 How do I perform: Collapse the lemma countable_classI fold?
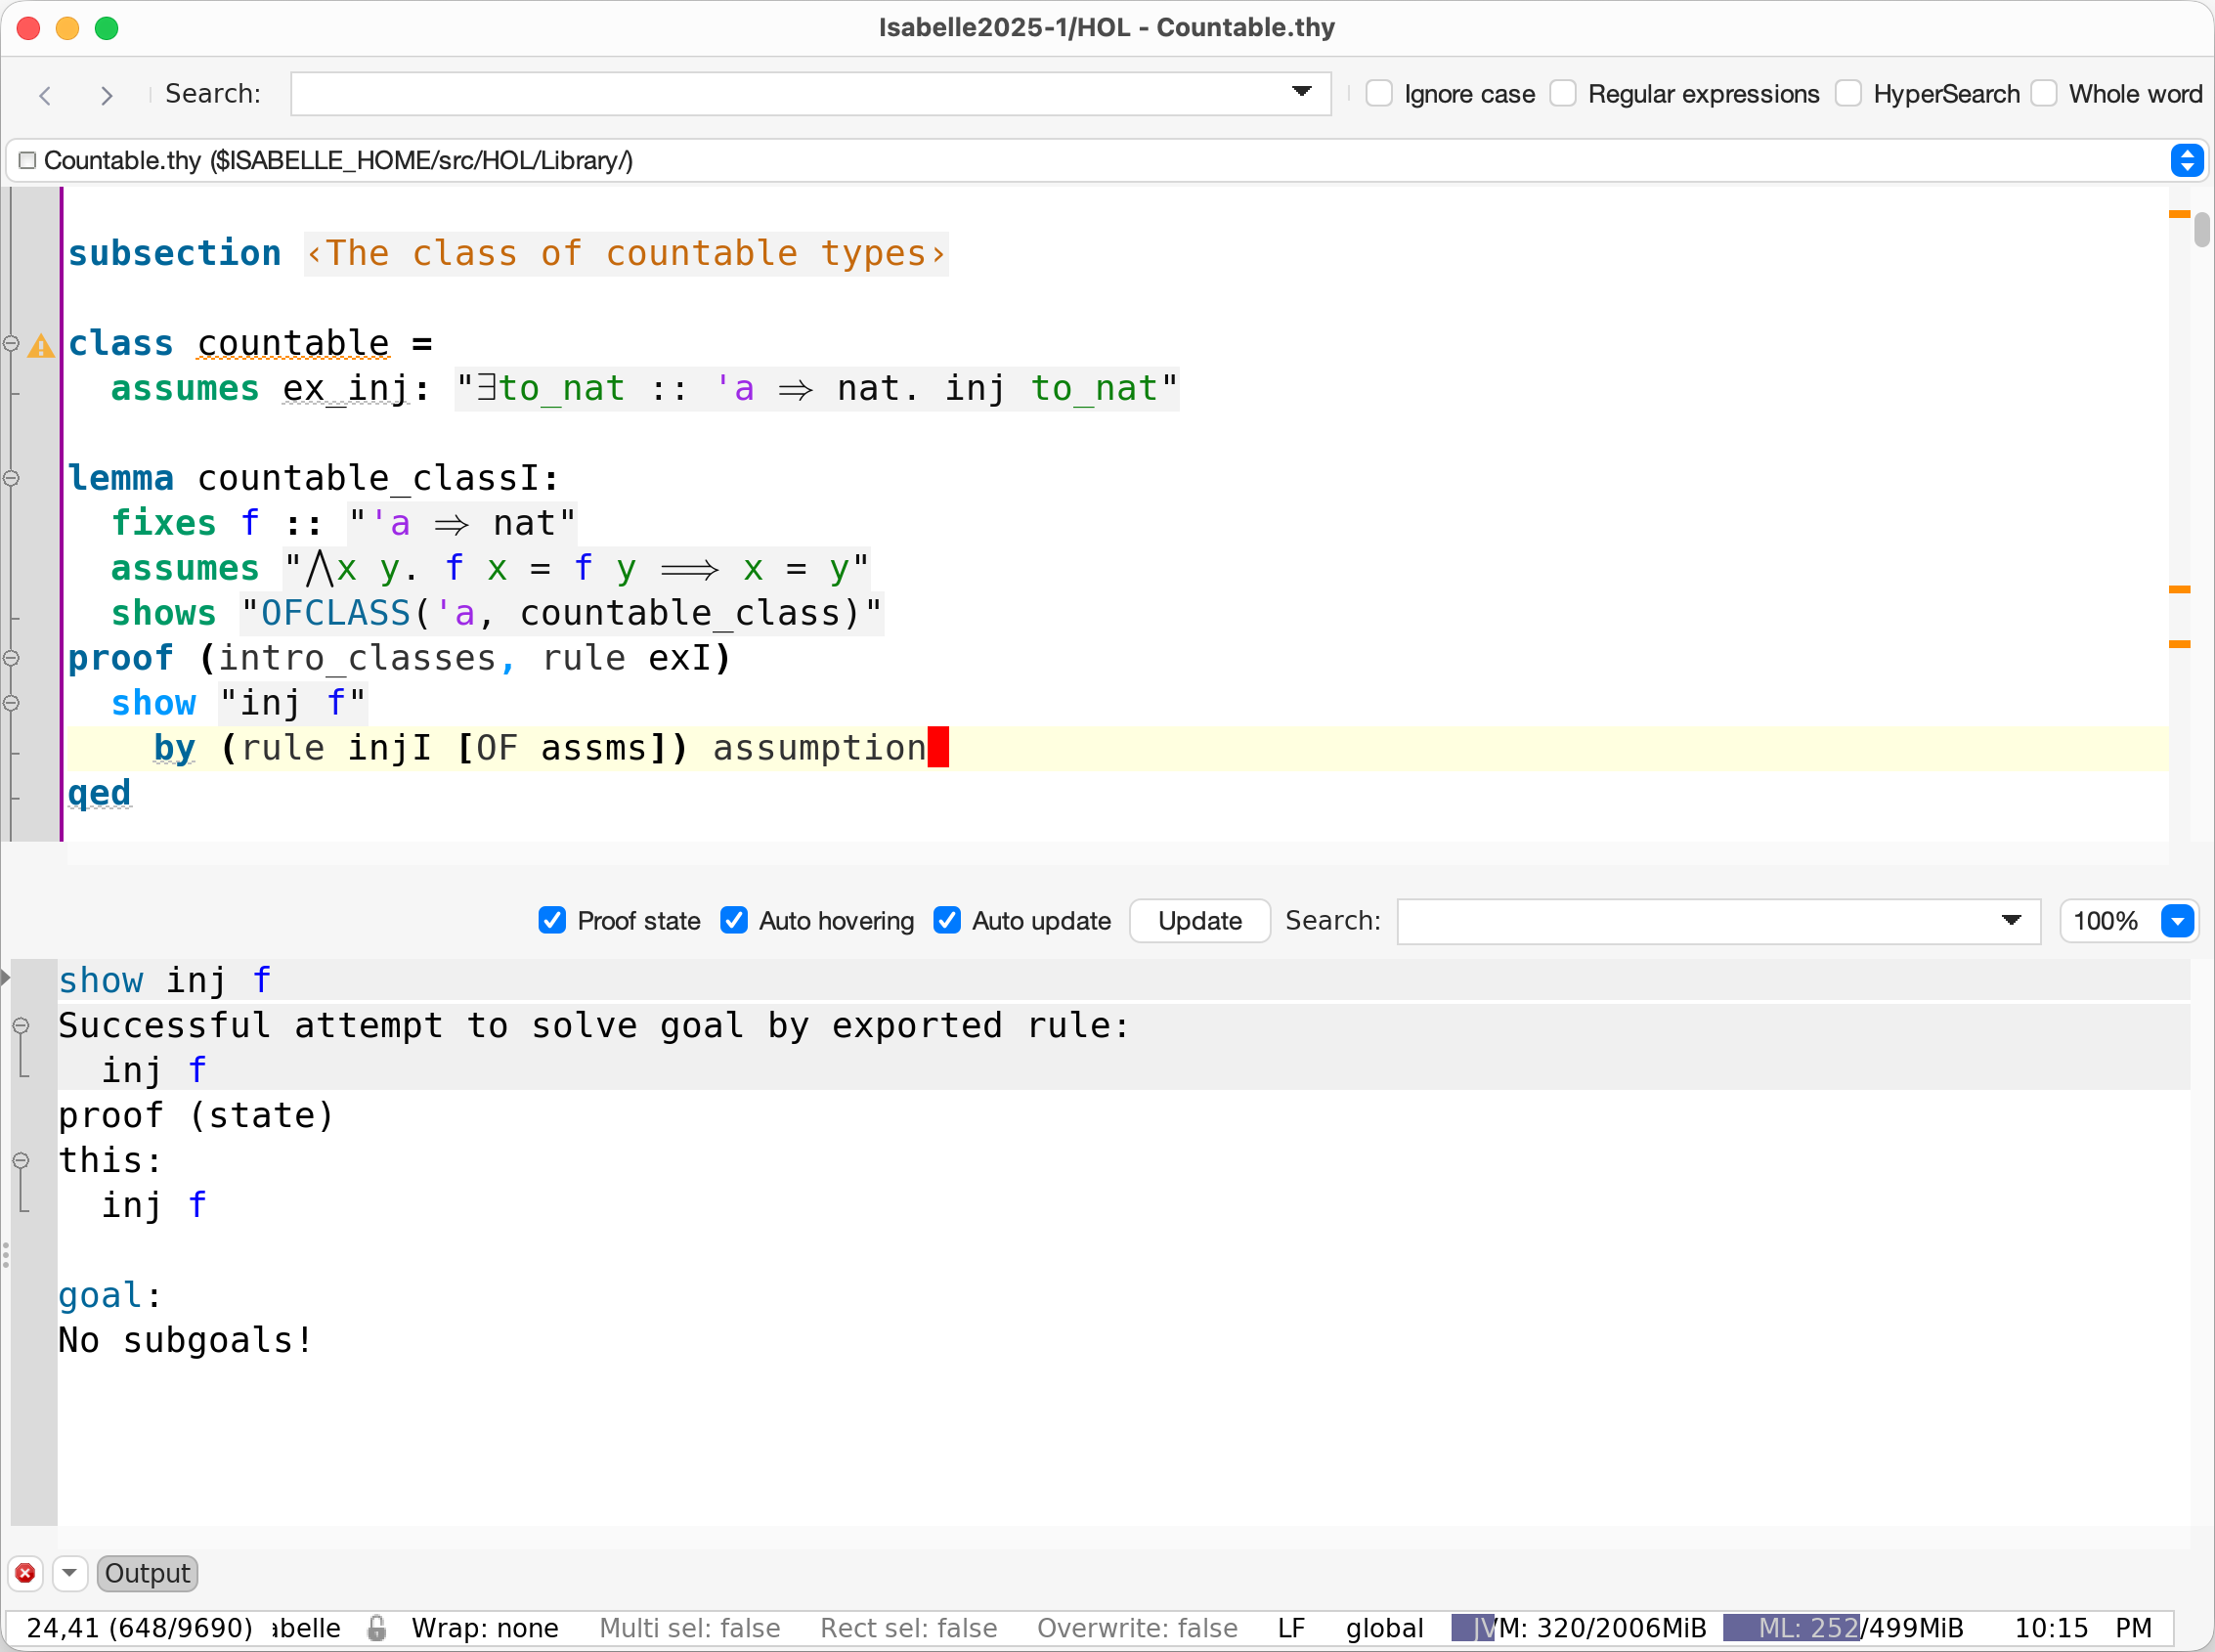pos(12,478)
